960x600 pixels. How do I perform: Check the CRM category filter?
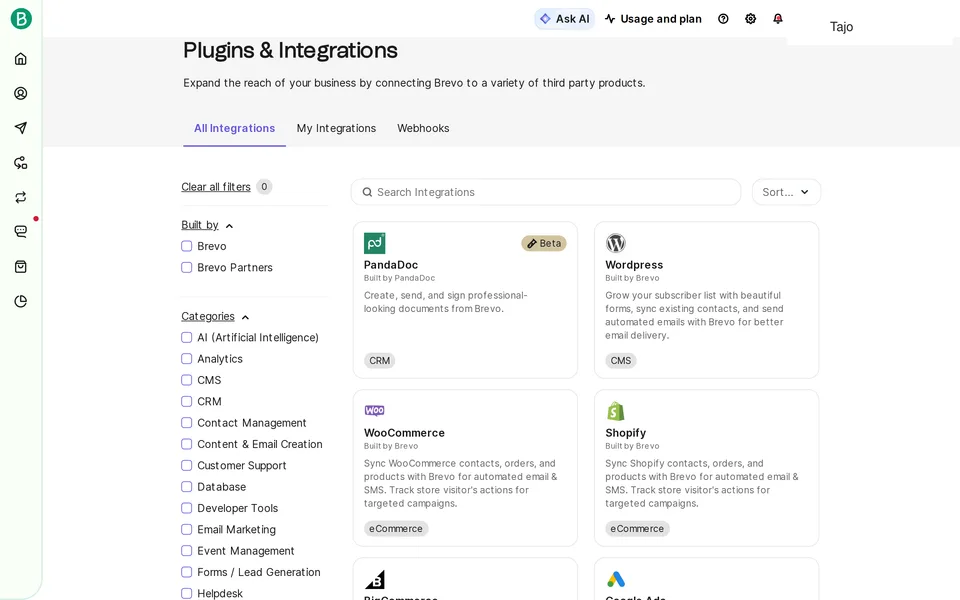coord(187,402)
